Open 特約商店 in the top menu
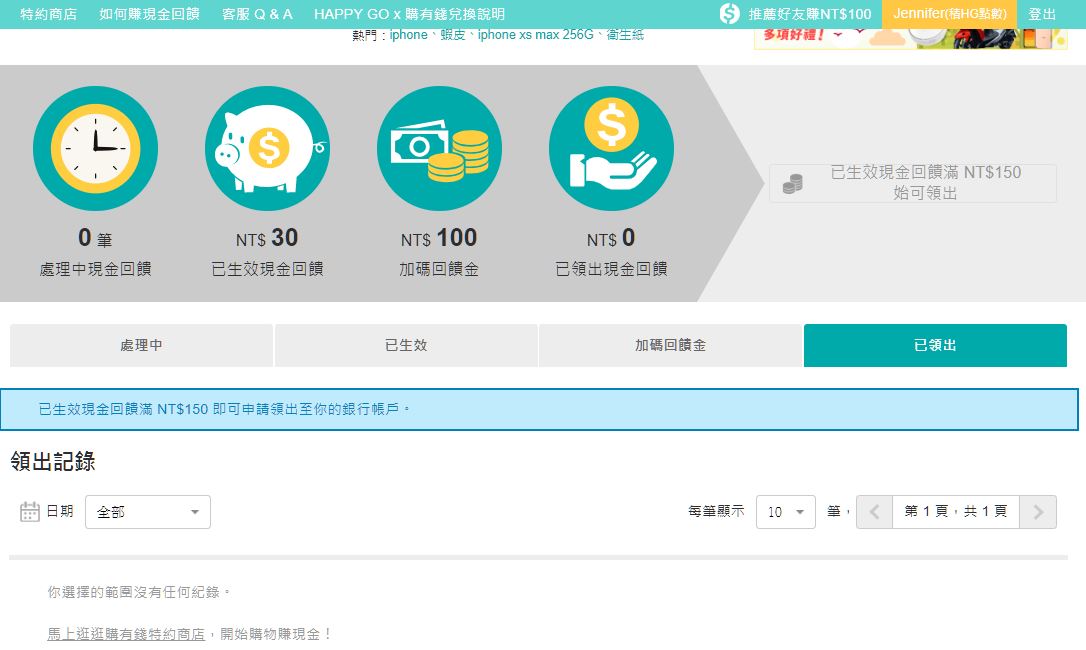This screenshot has height=650, width=1086. pos(48,14)
